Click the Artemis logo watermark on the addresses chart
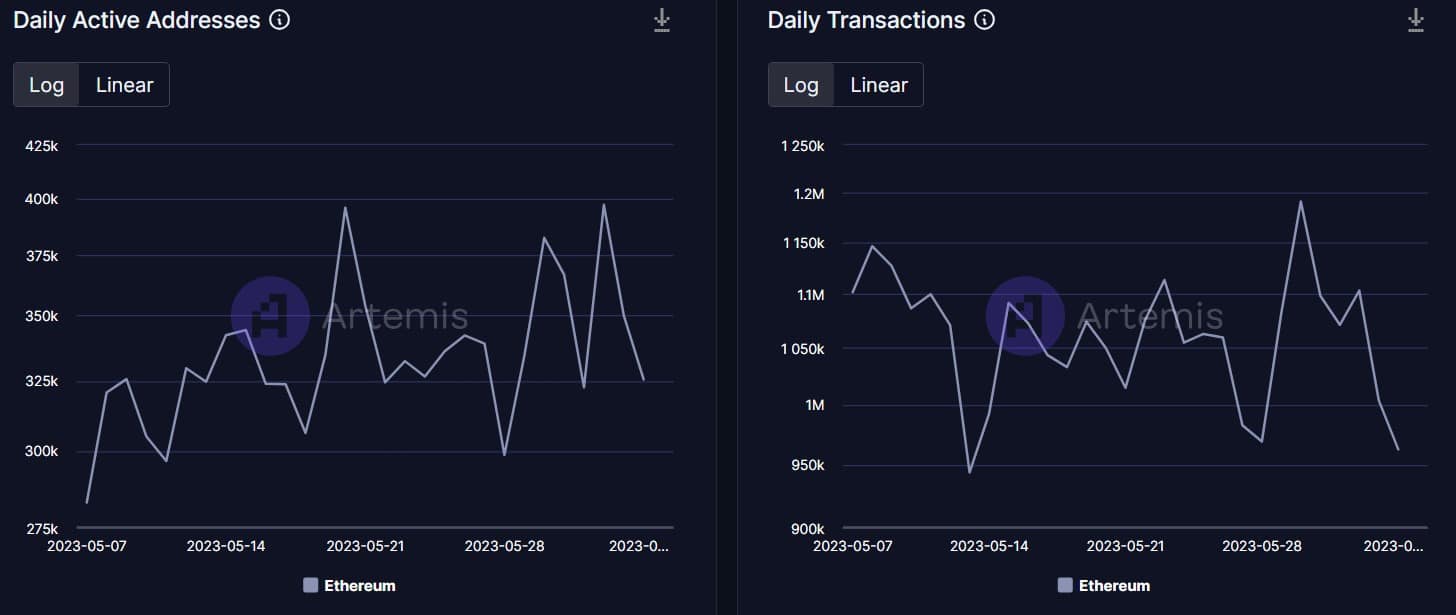Screen dimensions: 1456x615 [270, 316]
